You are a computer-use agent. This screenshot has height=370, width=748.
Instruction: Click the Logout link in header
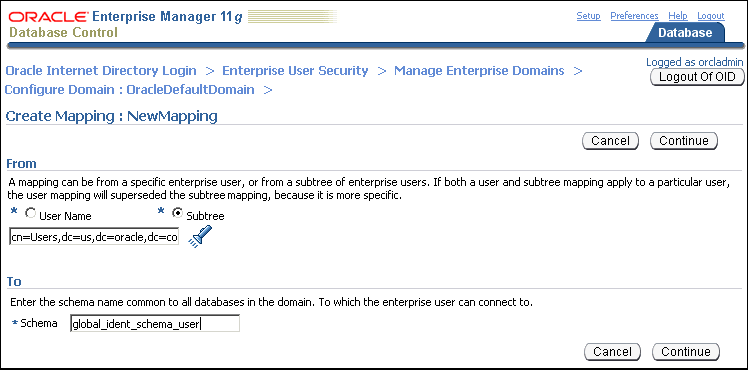(711, 16)
